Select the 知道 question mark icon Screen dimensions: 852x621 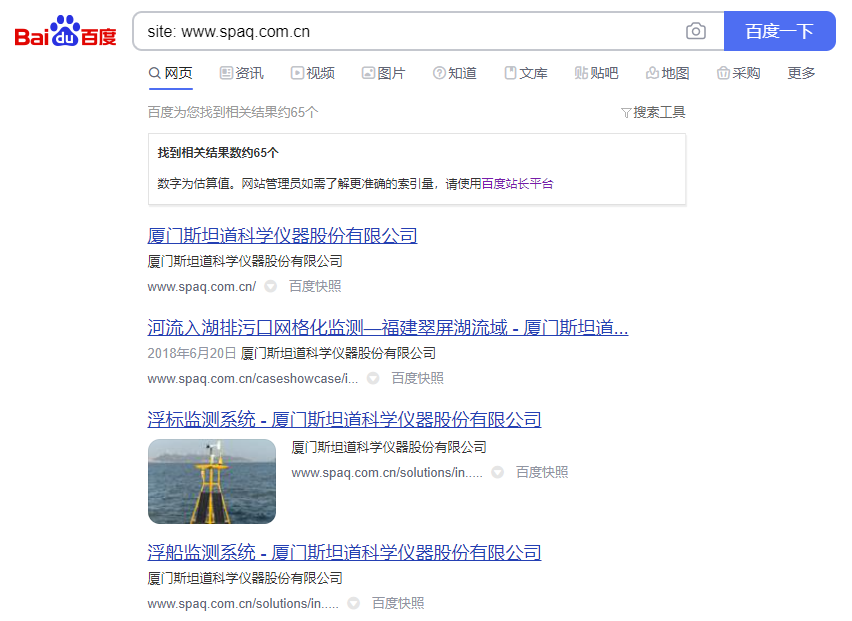438,72
